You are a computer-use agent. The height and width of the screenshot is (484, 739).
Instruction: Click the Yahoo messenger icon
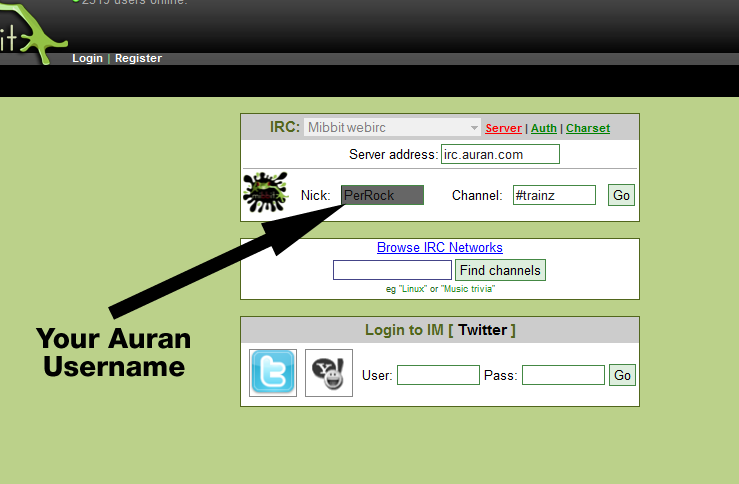(329, 373)
